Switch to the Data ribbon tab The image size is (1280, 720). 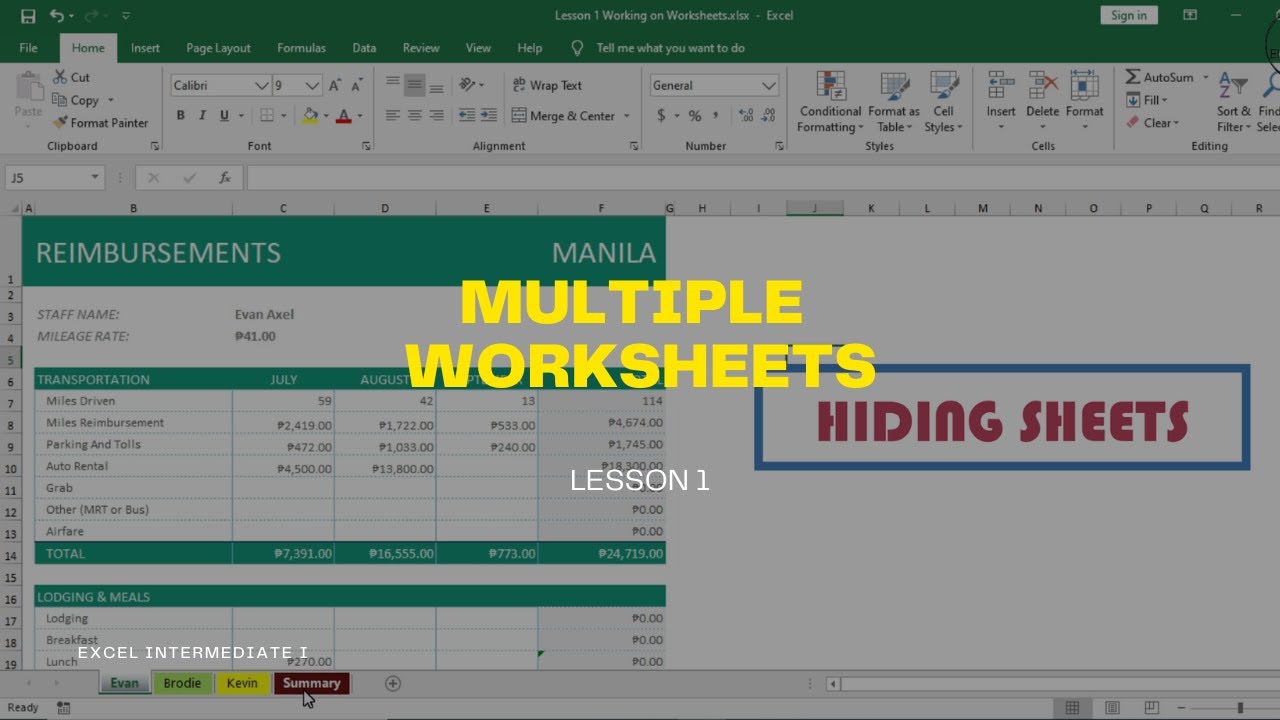click(364, 48)
